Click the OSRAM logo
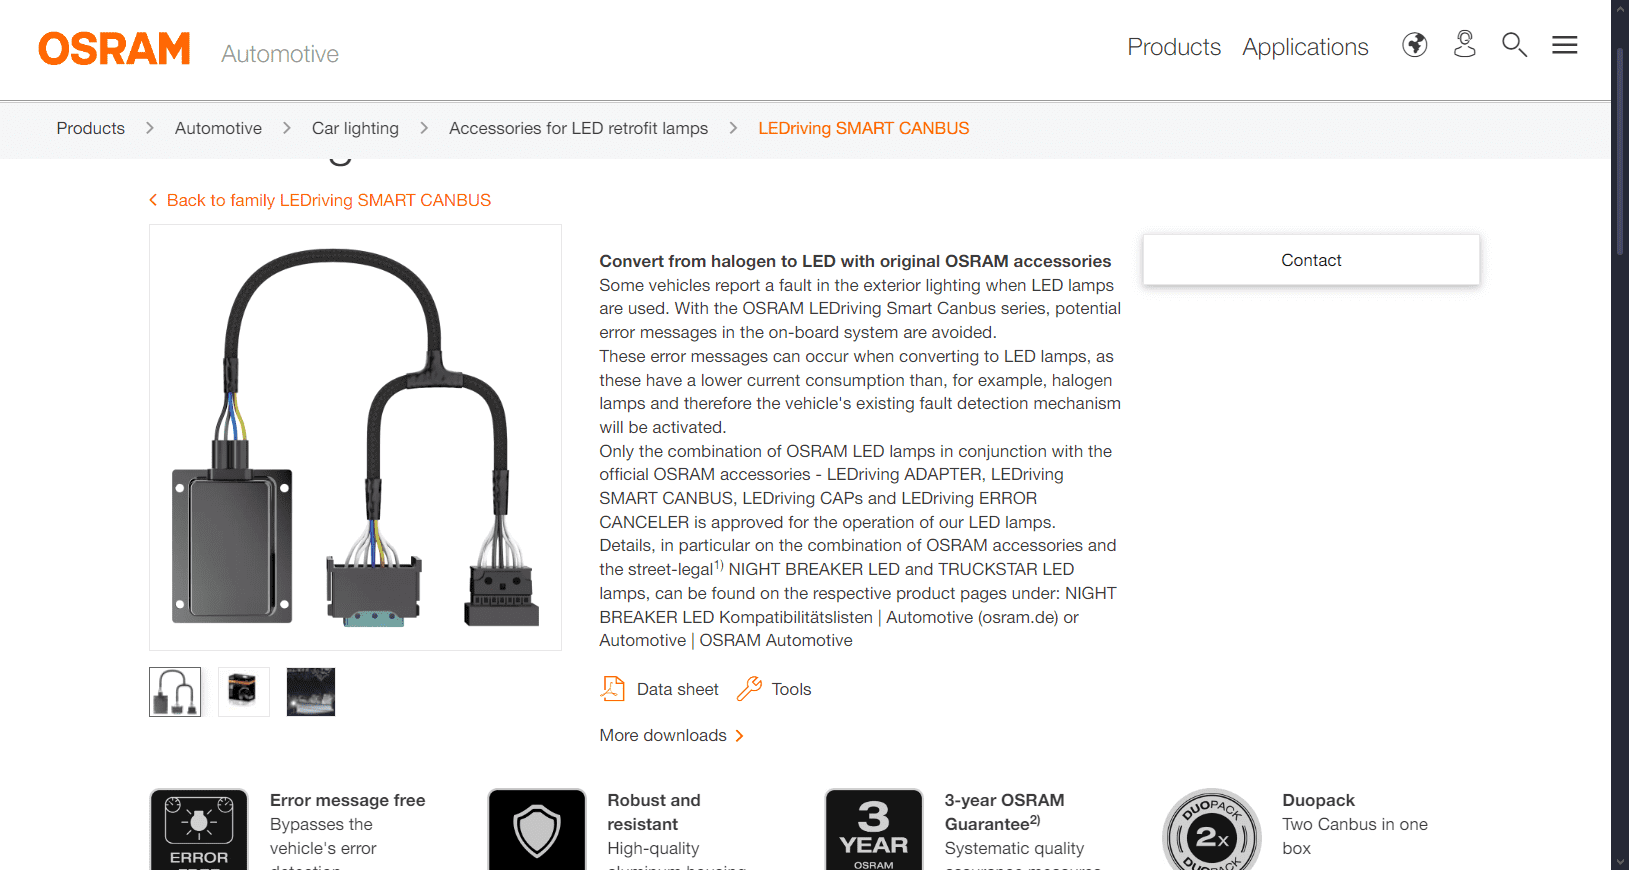1629x870 pixels. pos(114,48)
